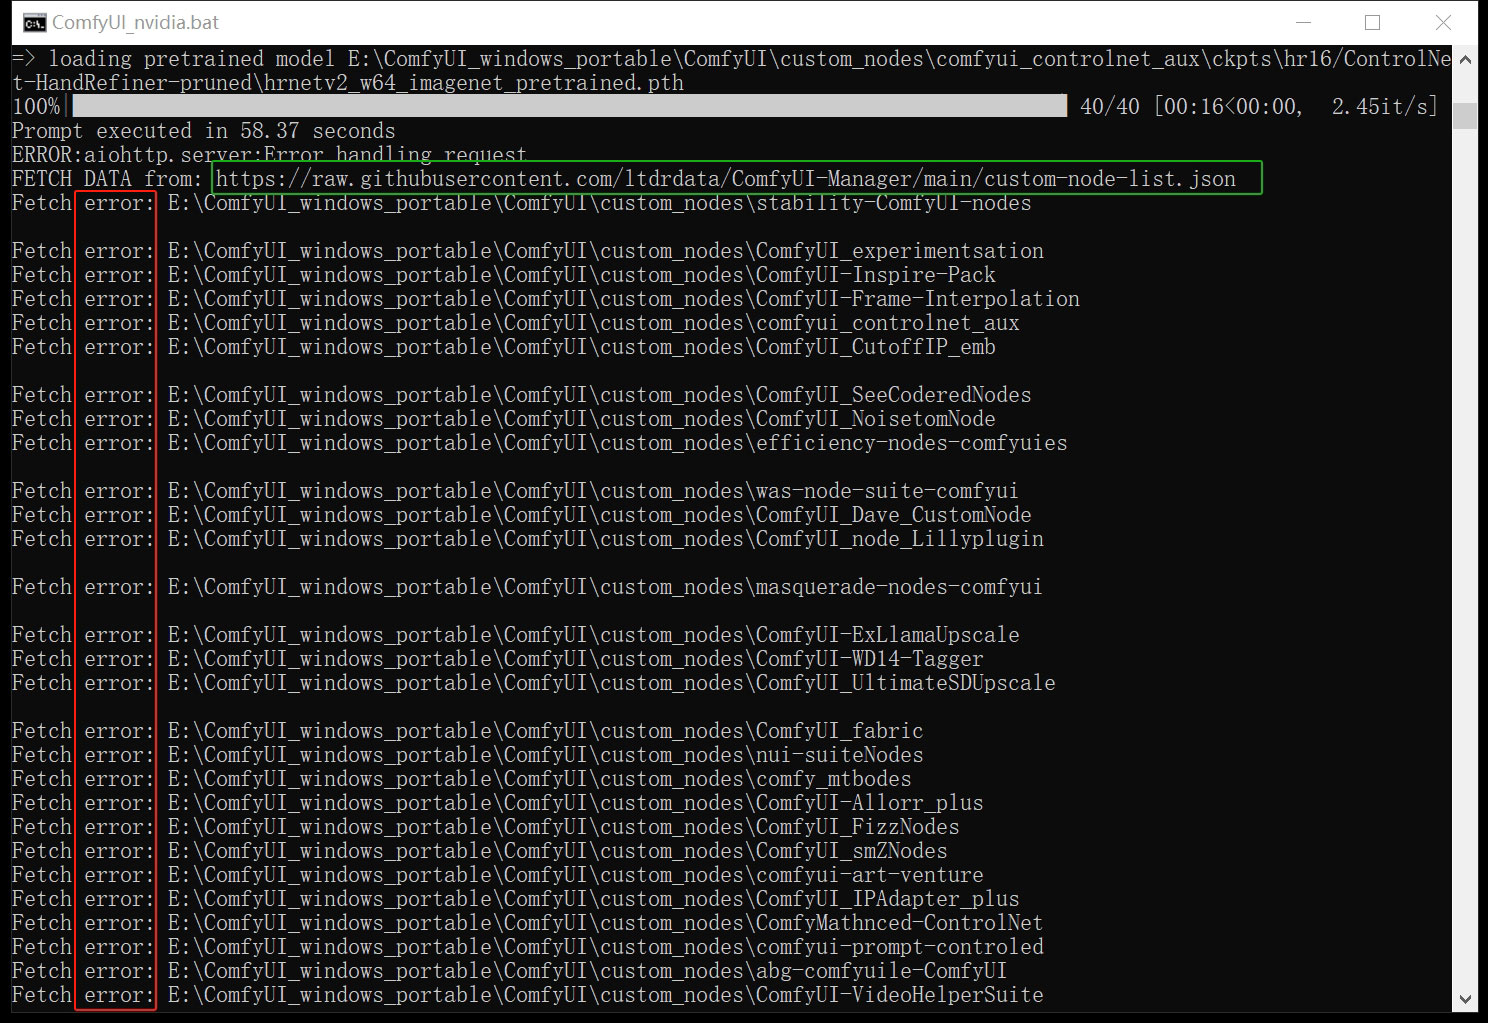Screen dimensions: 1488x1023
Task: Maximize the ComfyUI_nvidia.bat console window
Action: (x=1372, y=22)
